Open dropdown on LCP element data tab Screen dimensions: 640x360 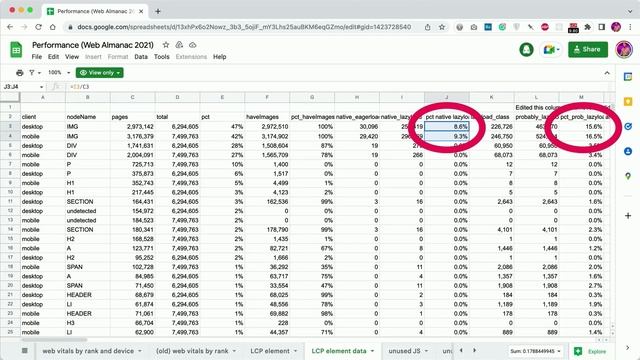372,351
